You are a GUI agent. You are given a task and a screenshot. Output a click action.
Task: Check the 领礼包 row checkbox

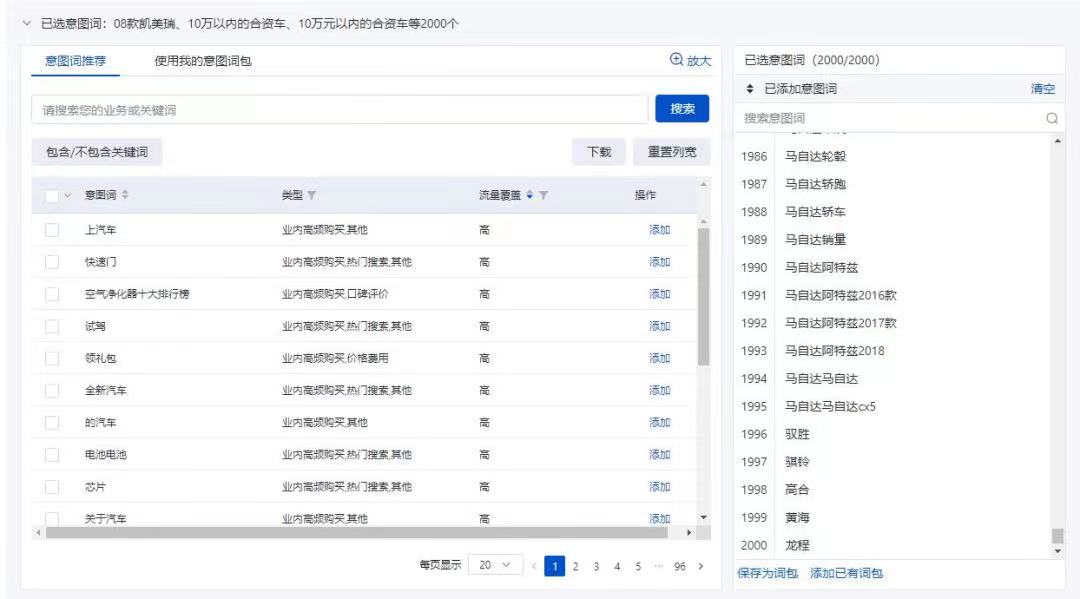pyautogui.click(x=52, y=358)
